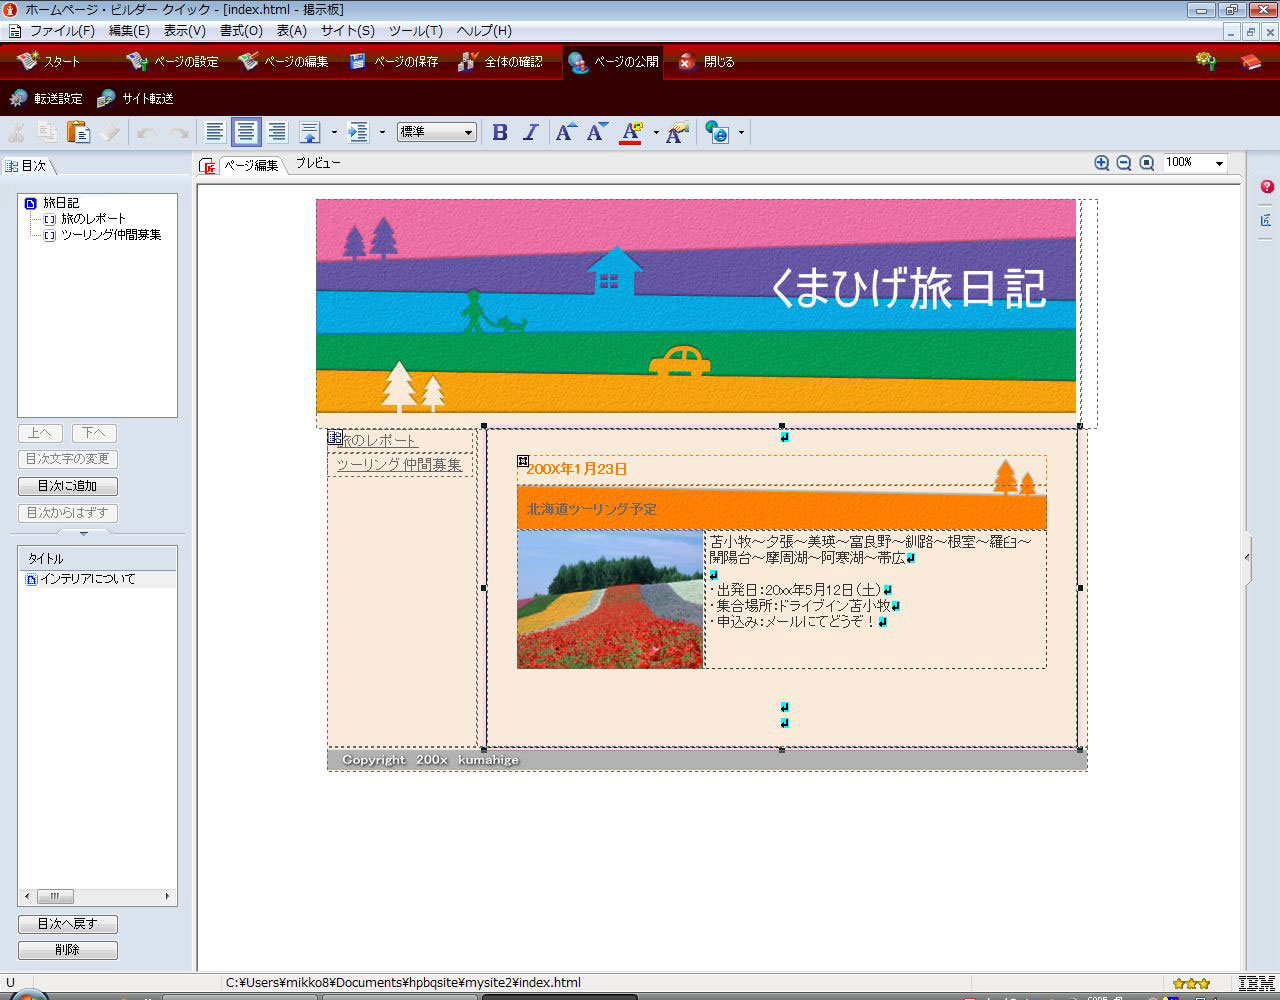Switch to the プレビュー tab
Image resolution: width=1280 pixels, height=1000 pixels.
317,164
